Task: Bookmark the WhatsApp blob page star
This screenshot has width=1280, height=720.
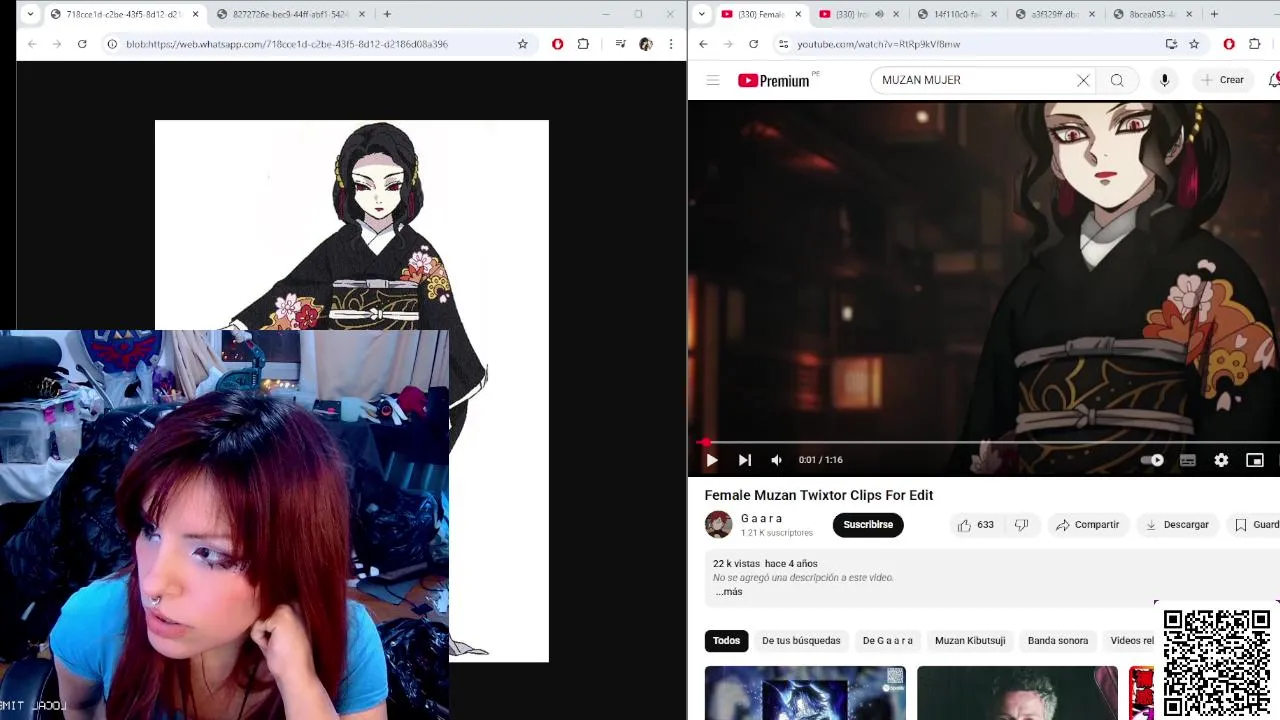Action: pyautogui.click(x=522, y=44)
